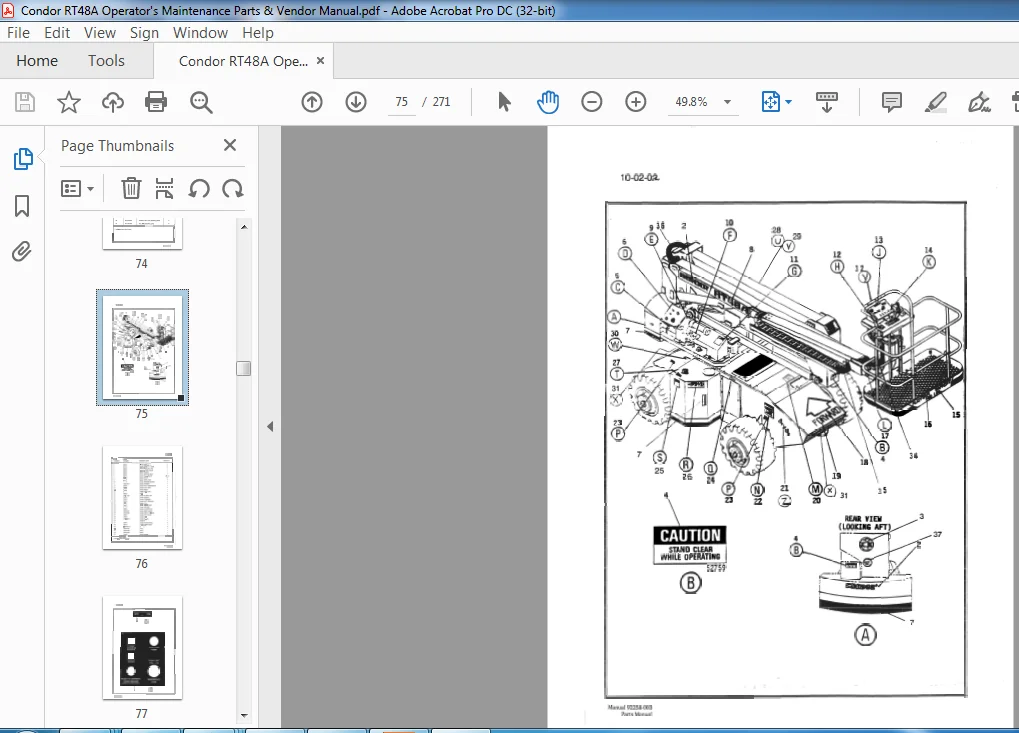Open the Sign menu
This screenshot has height=733, width=1019.
[144, 32]
